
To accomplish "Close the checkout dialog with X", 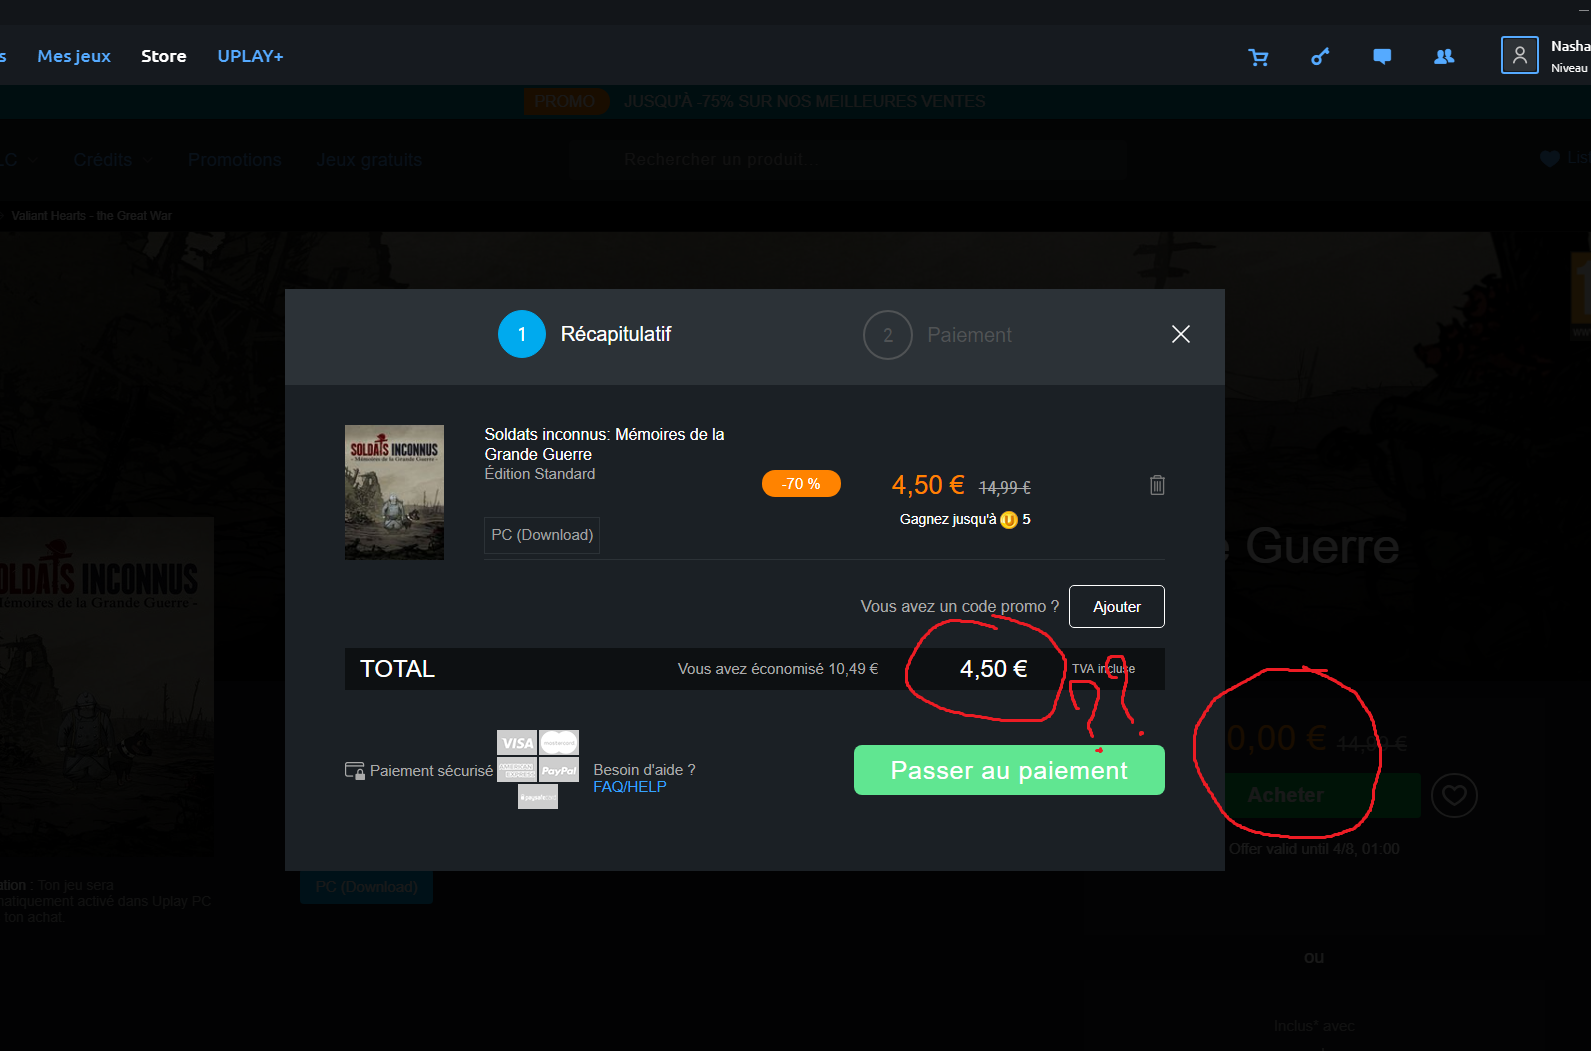I will (1181, 334).
